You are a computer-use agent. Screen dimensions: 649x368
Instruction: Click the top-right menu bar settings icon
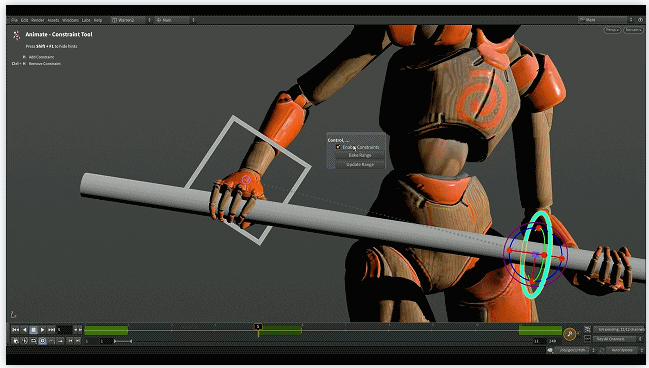click(x=640, y=19)
